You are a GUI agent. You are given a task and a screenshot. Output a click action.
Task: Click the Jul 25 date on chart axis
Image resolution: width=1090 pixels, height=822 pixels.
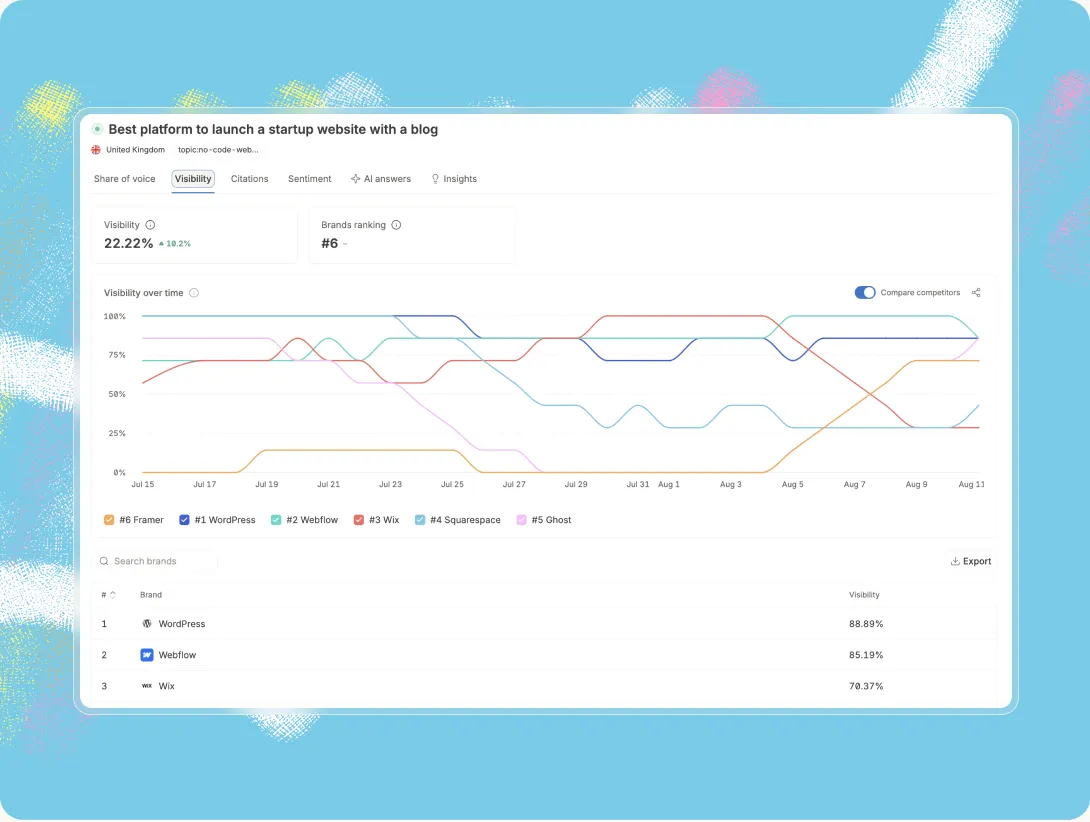click(x=453, y=484)
